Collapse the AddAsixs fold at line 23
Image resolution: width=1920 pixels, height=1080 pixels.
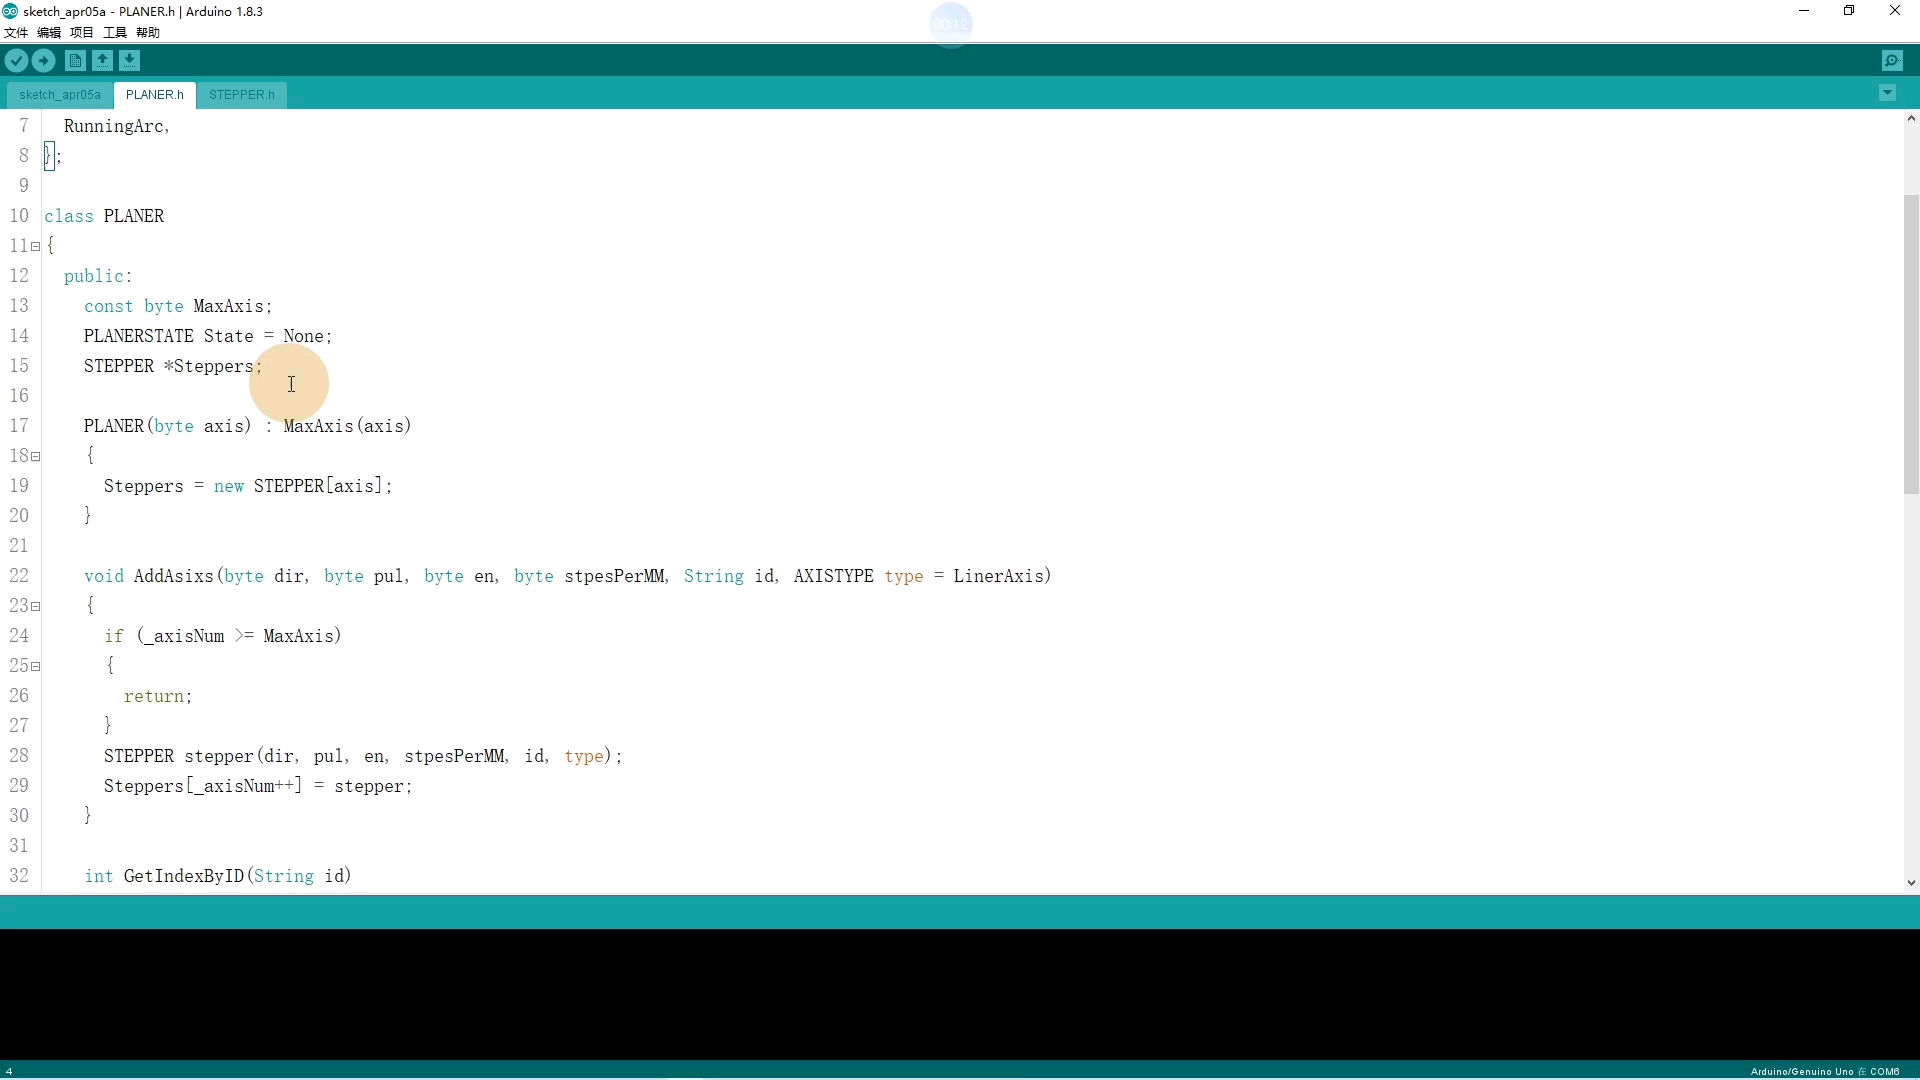click(36, 606)
